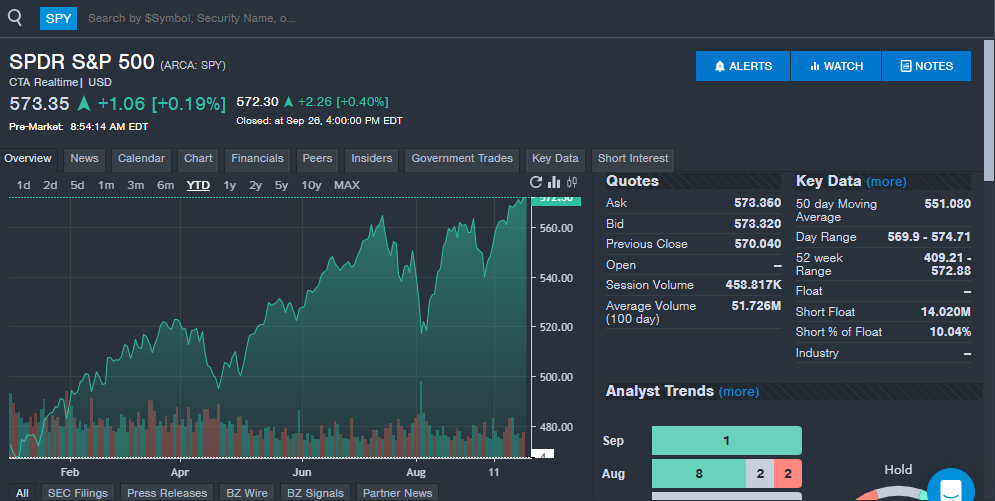View the Peers tab
Viewport: 995px width, 501px height.
[x=317, y=159]
